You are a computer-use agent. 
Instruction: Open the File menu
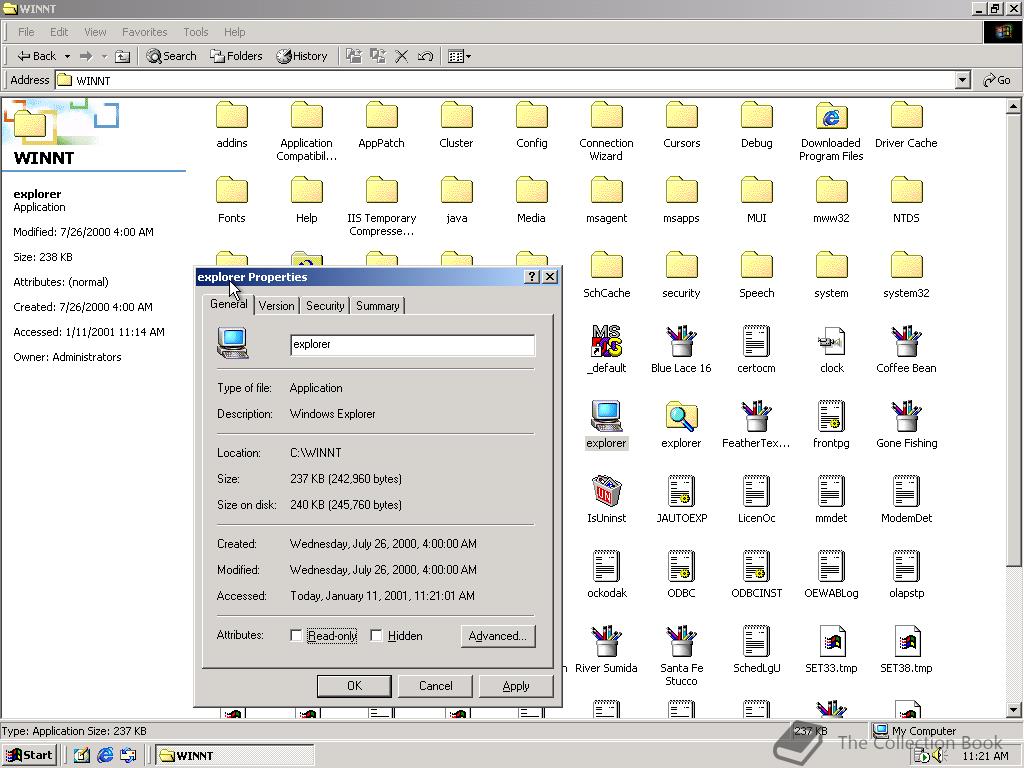[26, 32]
